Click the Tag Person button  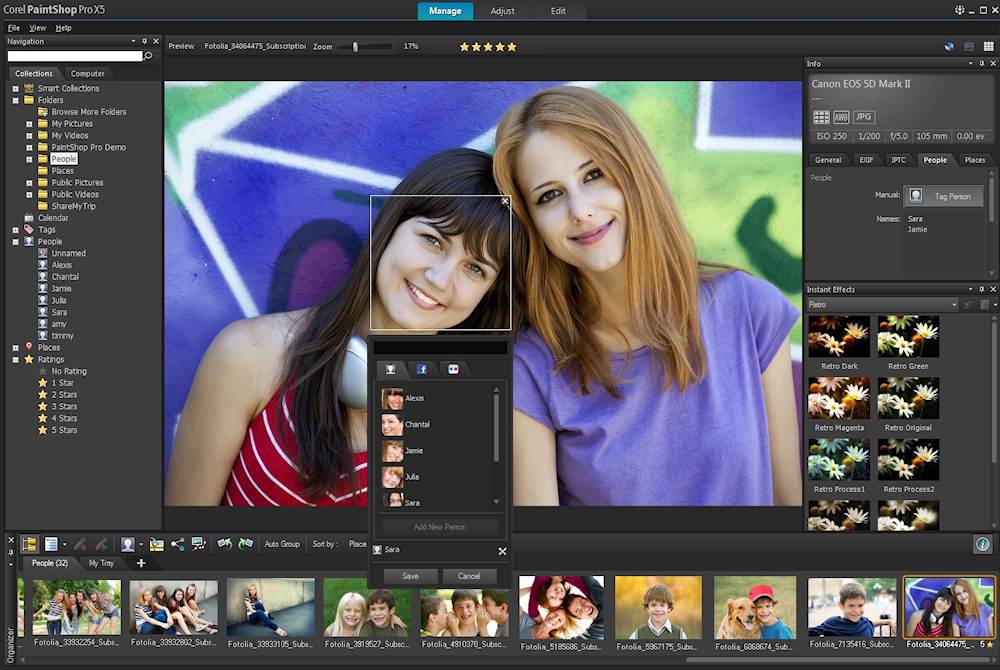coord(942,196)
